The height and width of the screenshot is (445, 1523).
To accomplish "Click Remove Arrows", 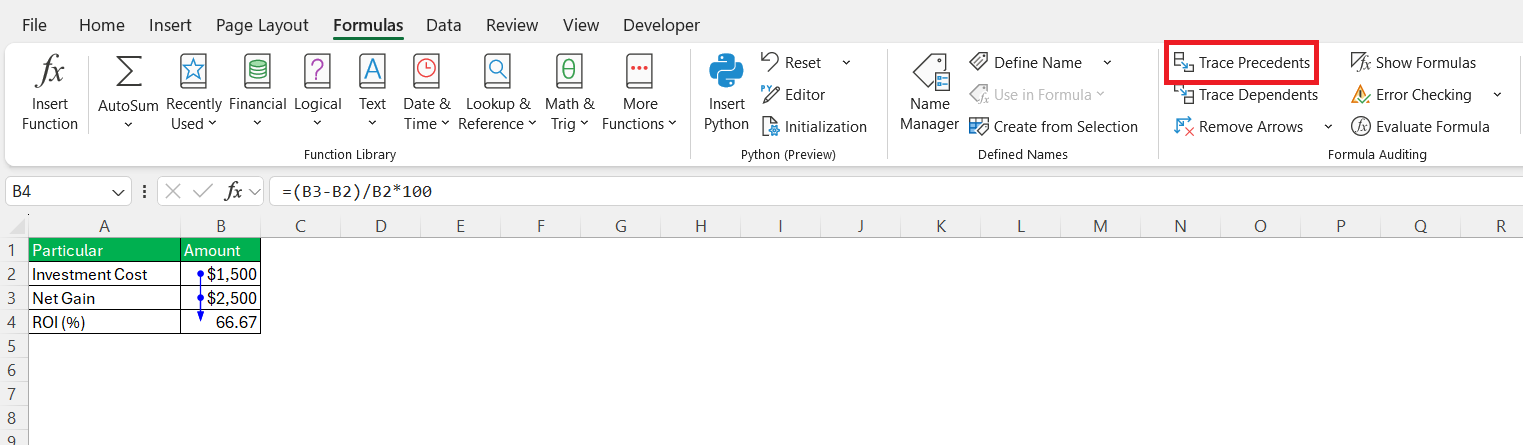I will coord(1239,127).
